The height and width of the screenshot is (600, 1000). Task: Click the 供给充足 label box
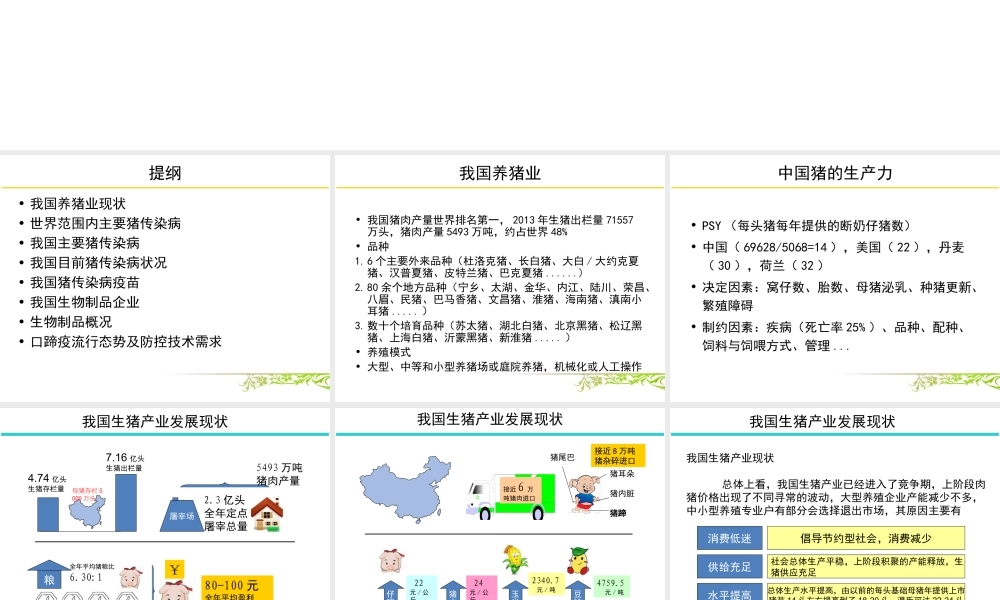(728, 567)
